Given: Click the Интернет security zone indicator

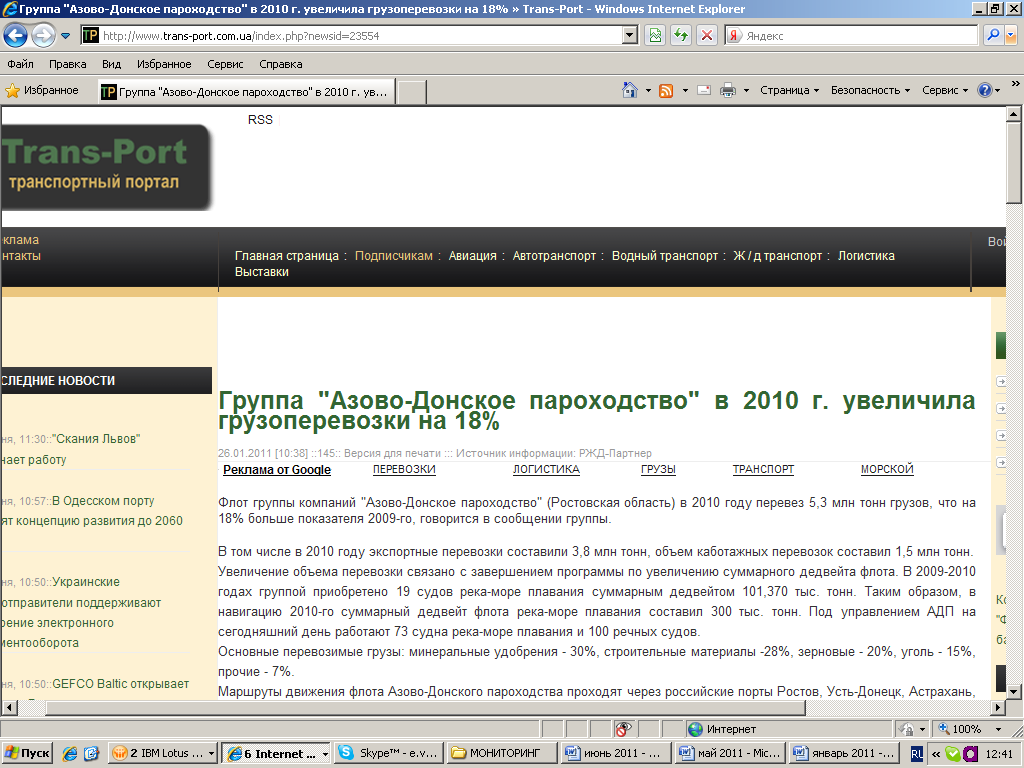Looking at the screenshot, I should coord(723,729).
